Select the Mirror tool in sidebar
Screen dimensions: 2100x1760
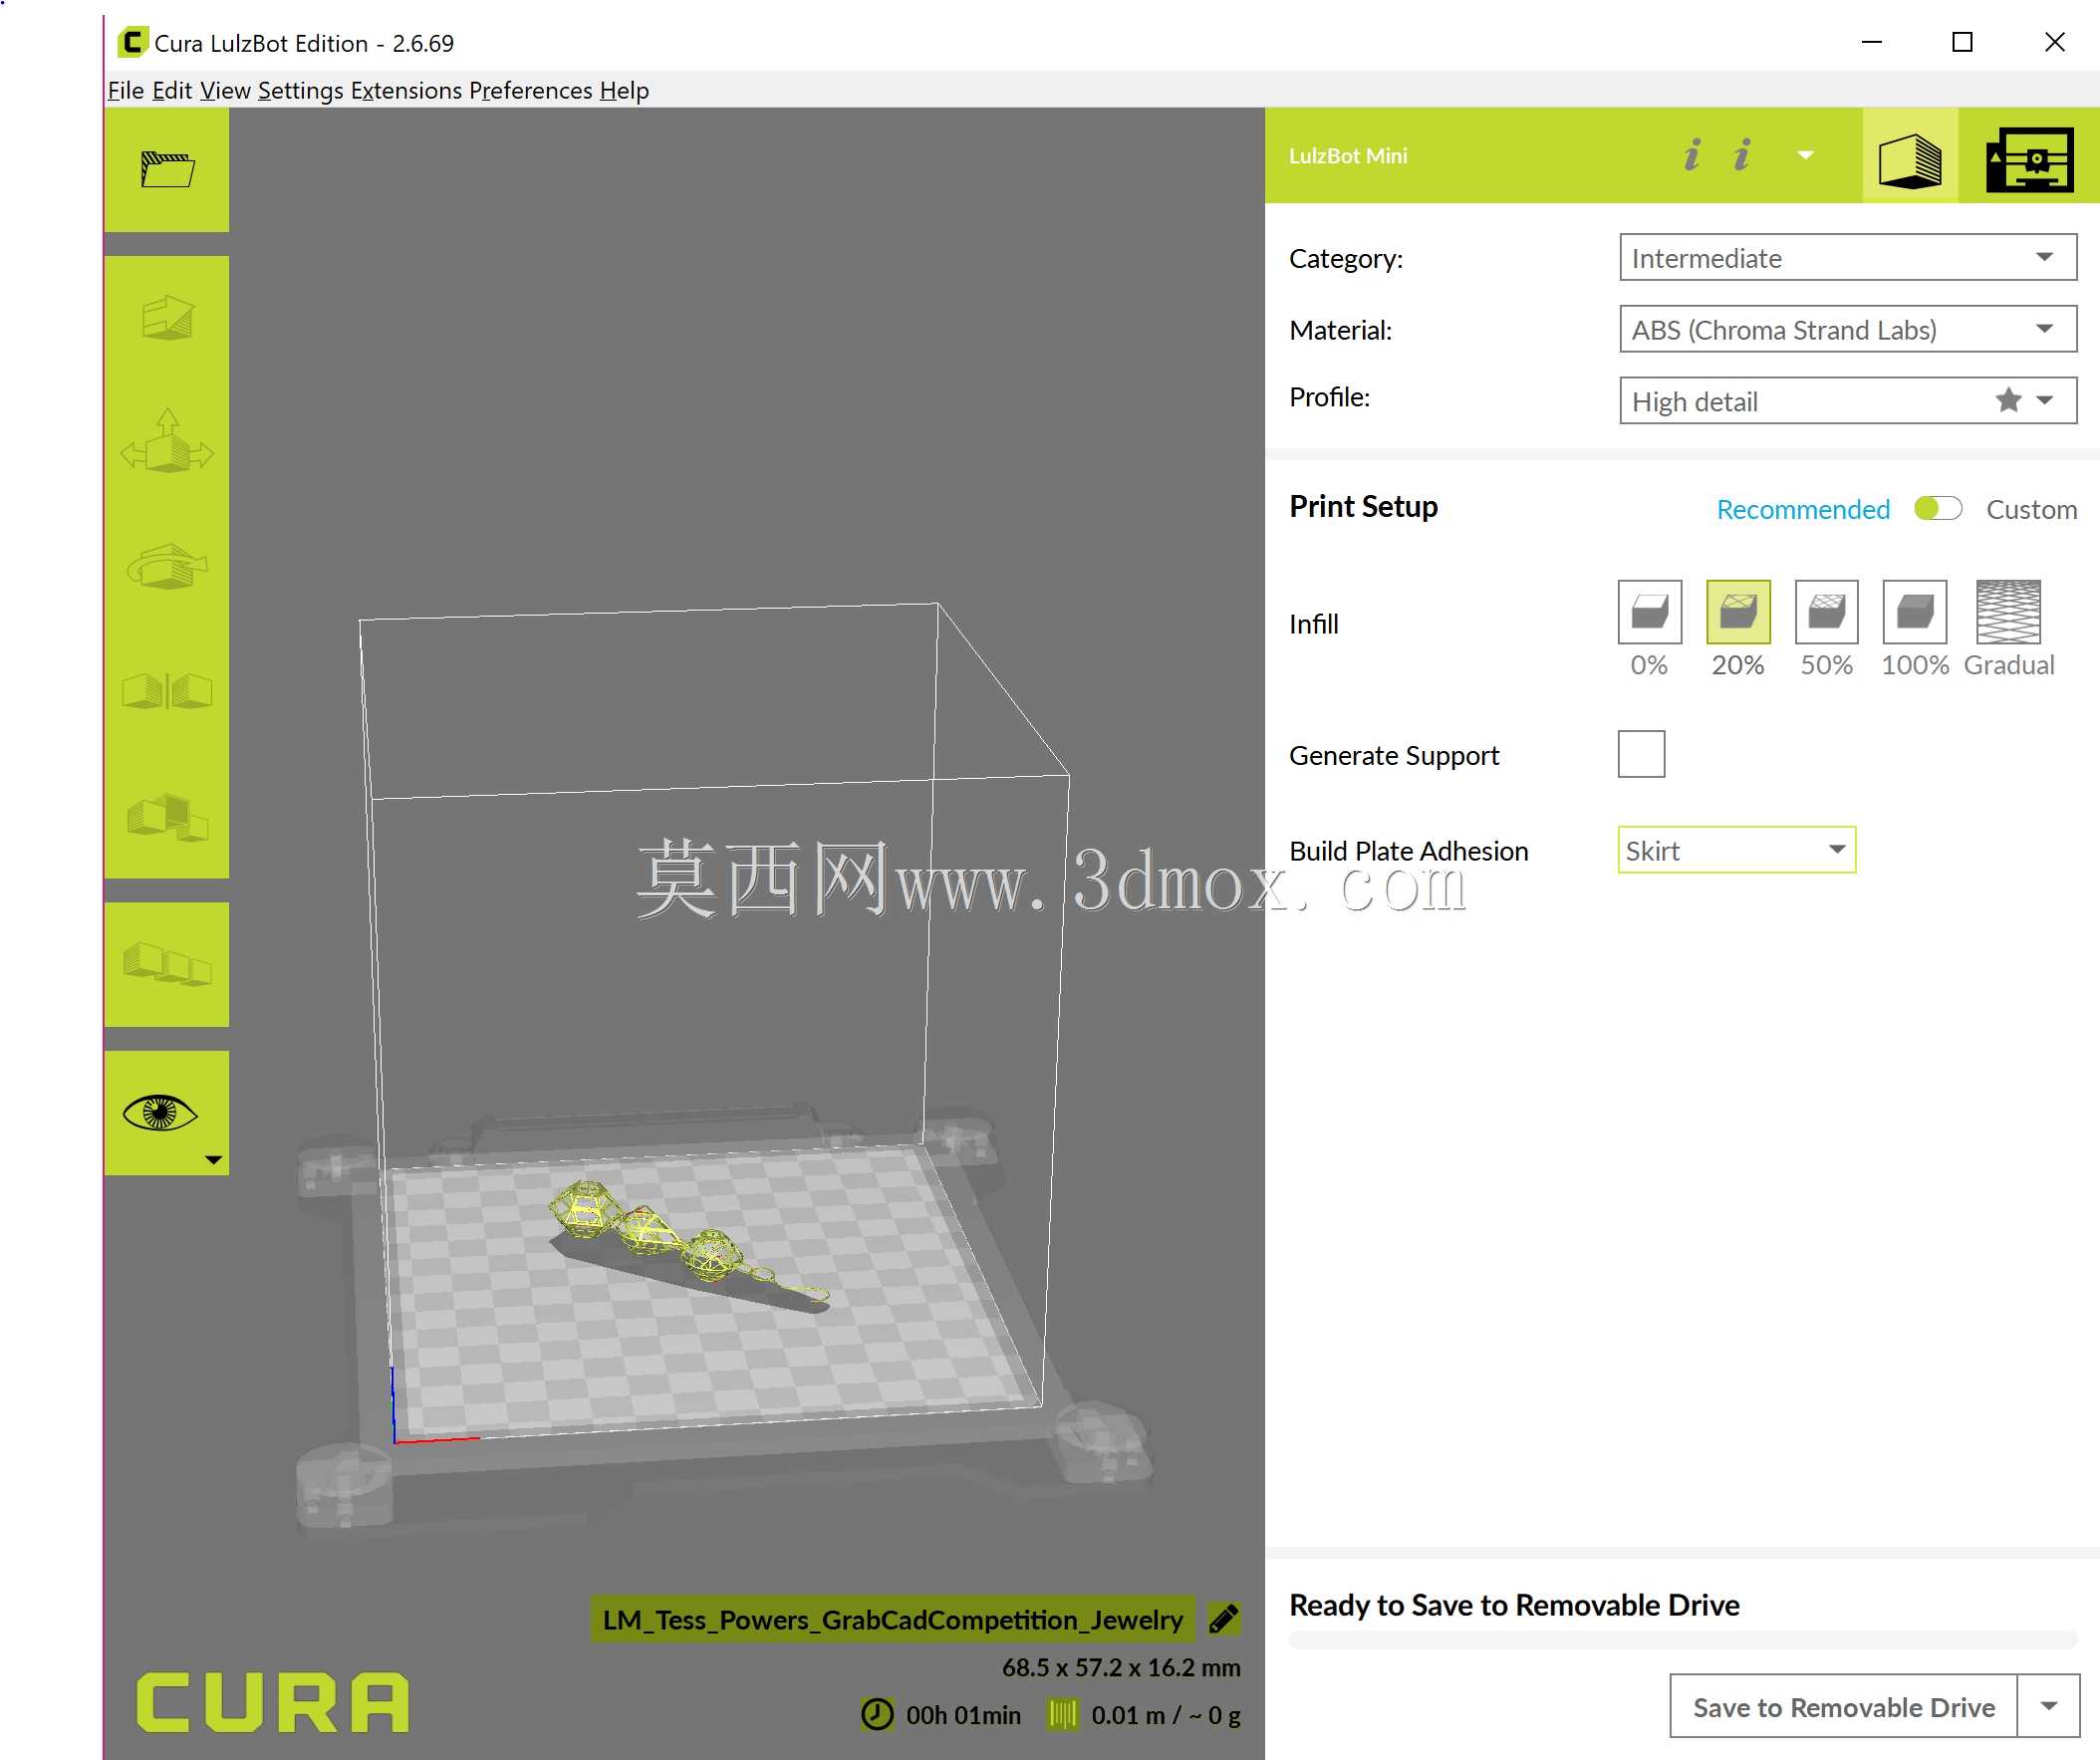(x=167, y=690)
